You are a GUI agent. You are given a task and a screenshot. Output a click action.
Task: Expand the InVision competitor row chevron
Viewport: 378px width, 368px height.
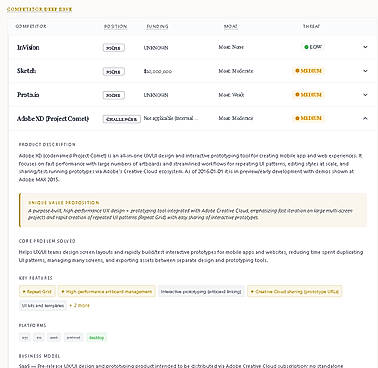click(x=365, y=47)
